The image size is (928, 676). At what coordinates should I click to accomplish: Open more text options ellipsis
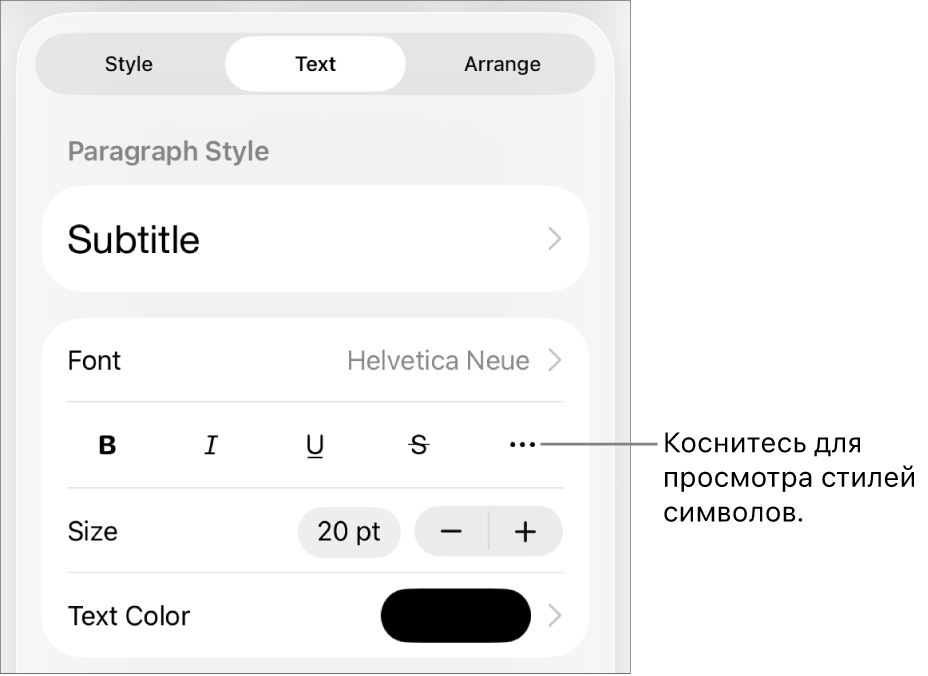pos(522,446)
